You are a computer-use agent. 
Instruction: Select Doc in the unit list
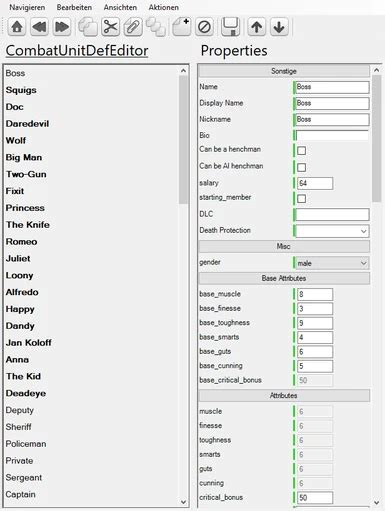click(x=14, y=107)
